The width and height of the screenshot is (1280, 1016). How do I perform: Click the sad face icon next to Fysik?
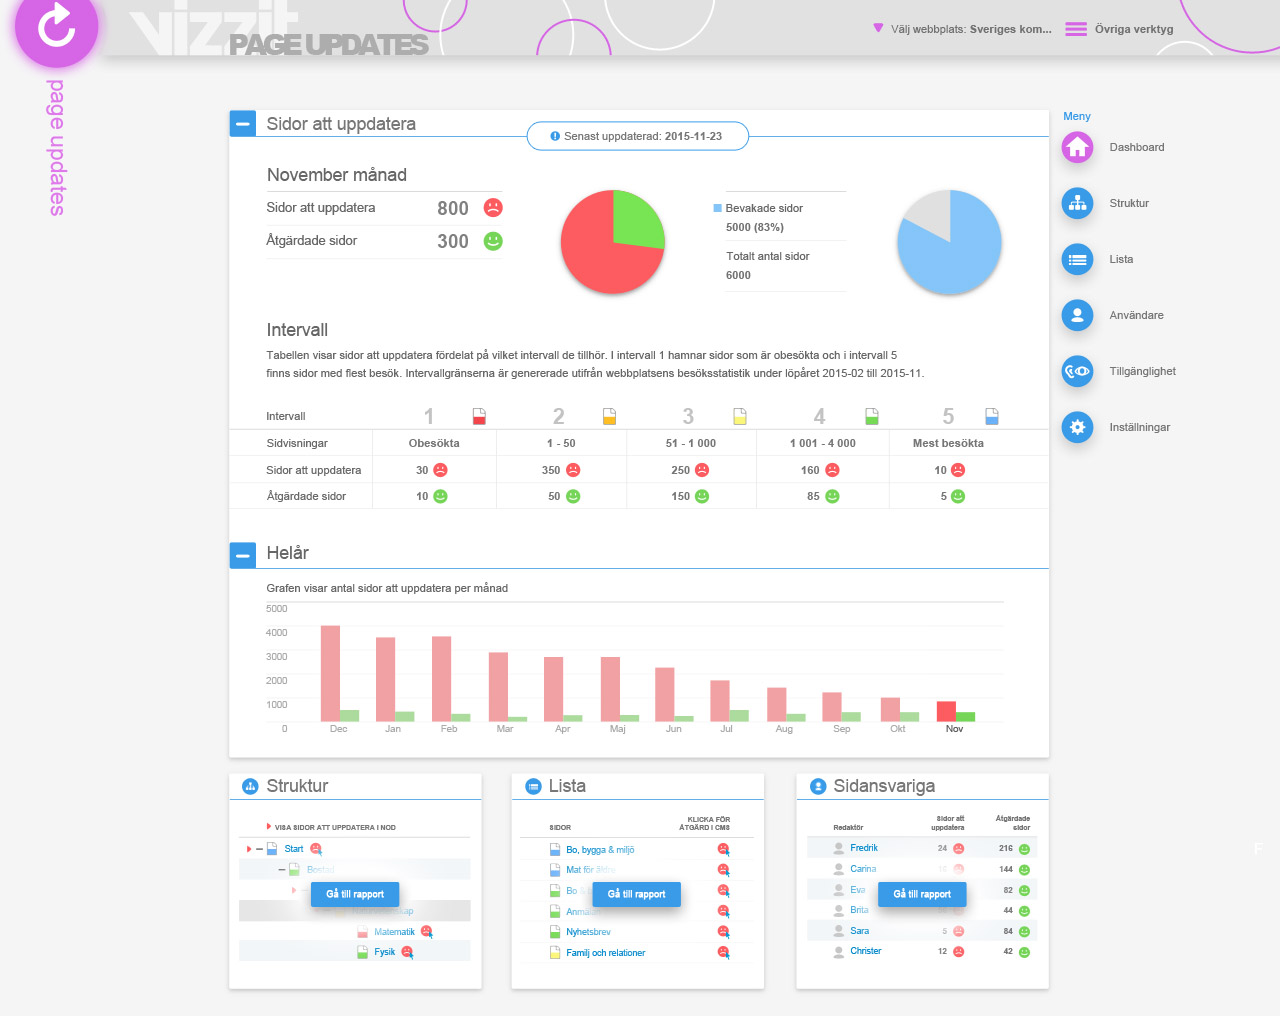407,953
